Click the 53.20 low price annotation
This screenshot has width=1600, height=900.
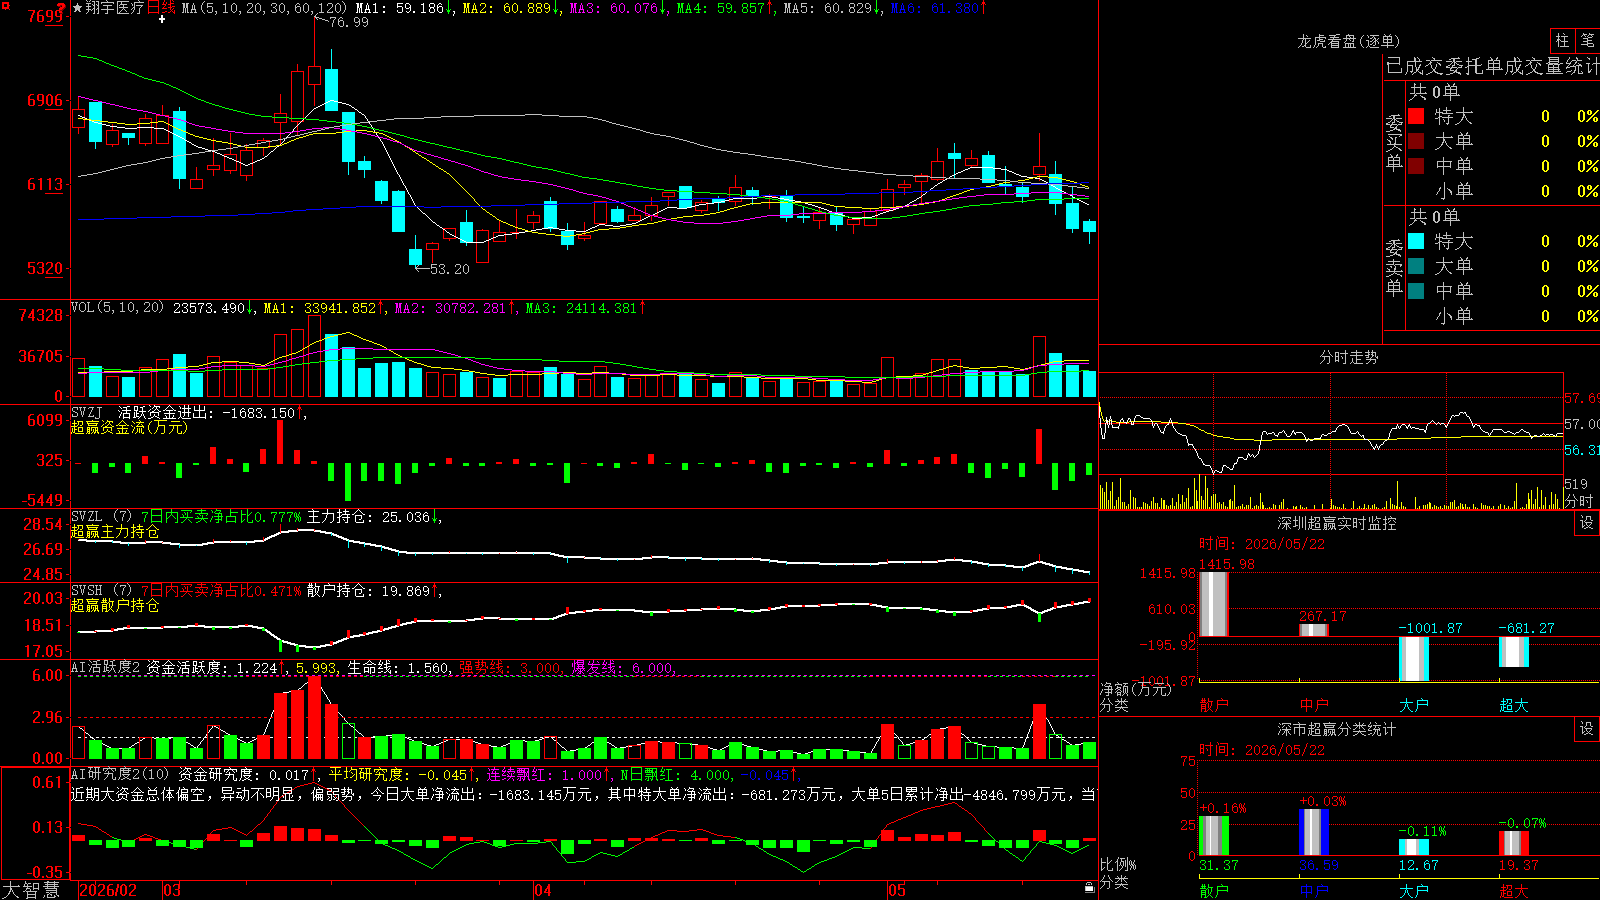(449, 269)
